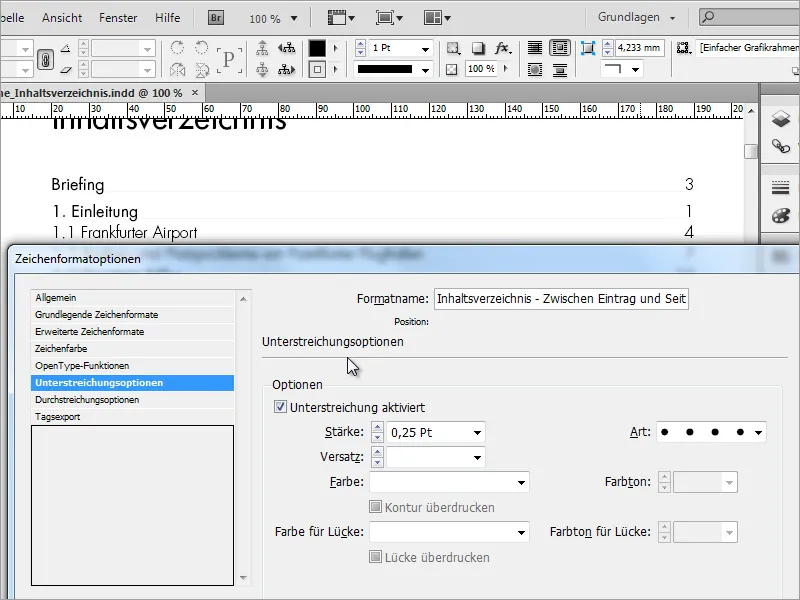This screenshot has height=600, width=800.
Task: Open the Ansicht menu
Action: click(62, 18)
